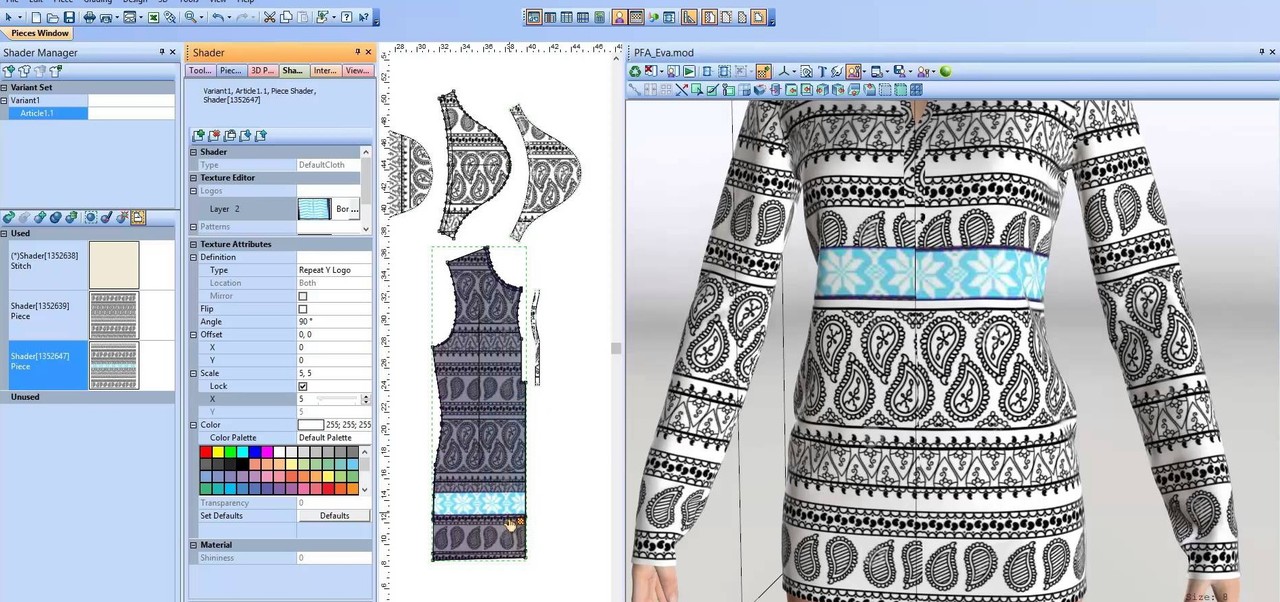
Task: Enable the Flip checkbox
Action: tap(303, 309)
